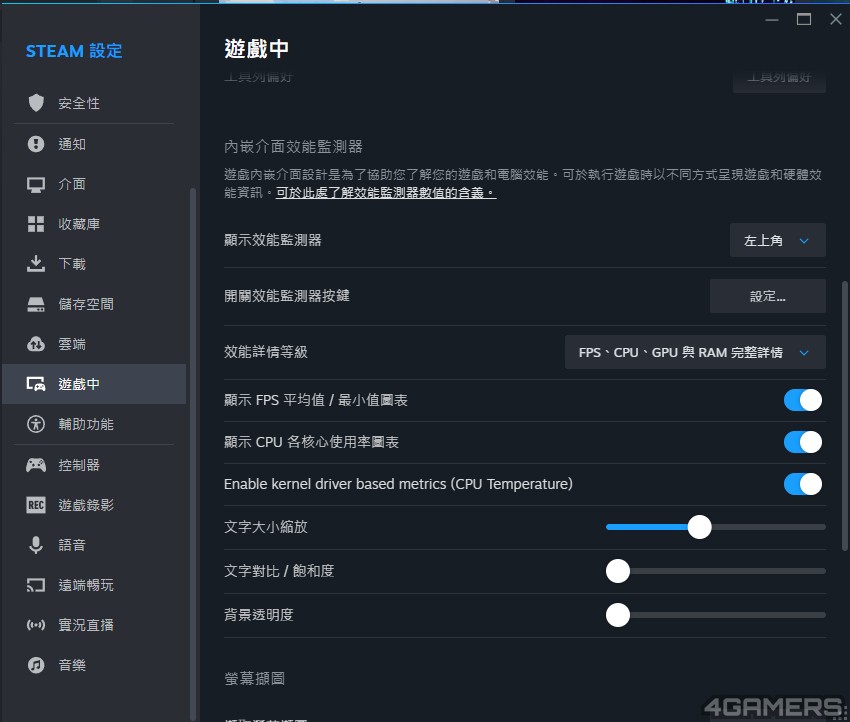Click the monitor icon beside 介面
Screen dimensions: 850x722
[x=36, y=184]
